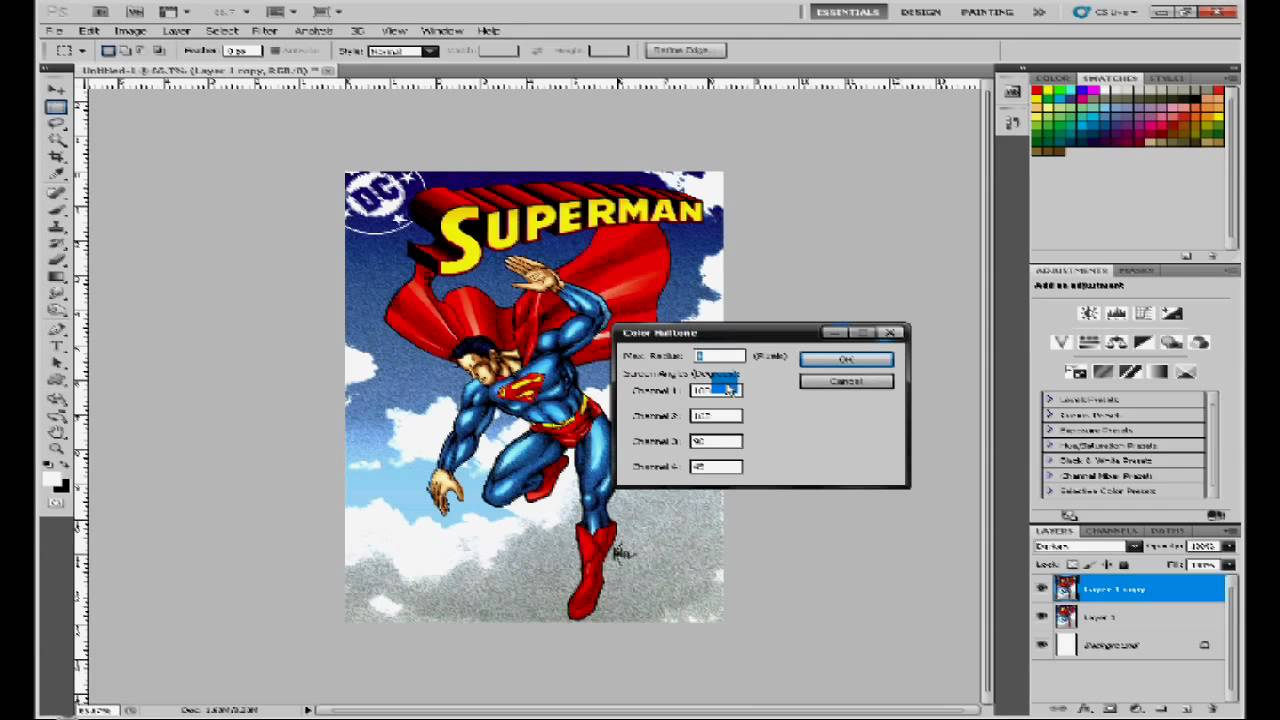
Task: Switch to the Paths tab
Action: click(1167, 531)
